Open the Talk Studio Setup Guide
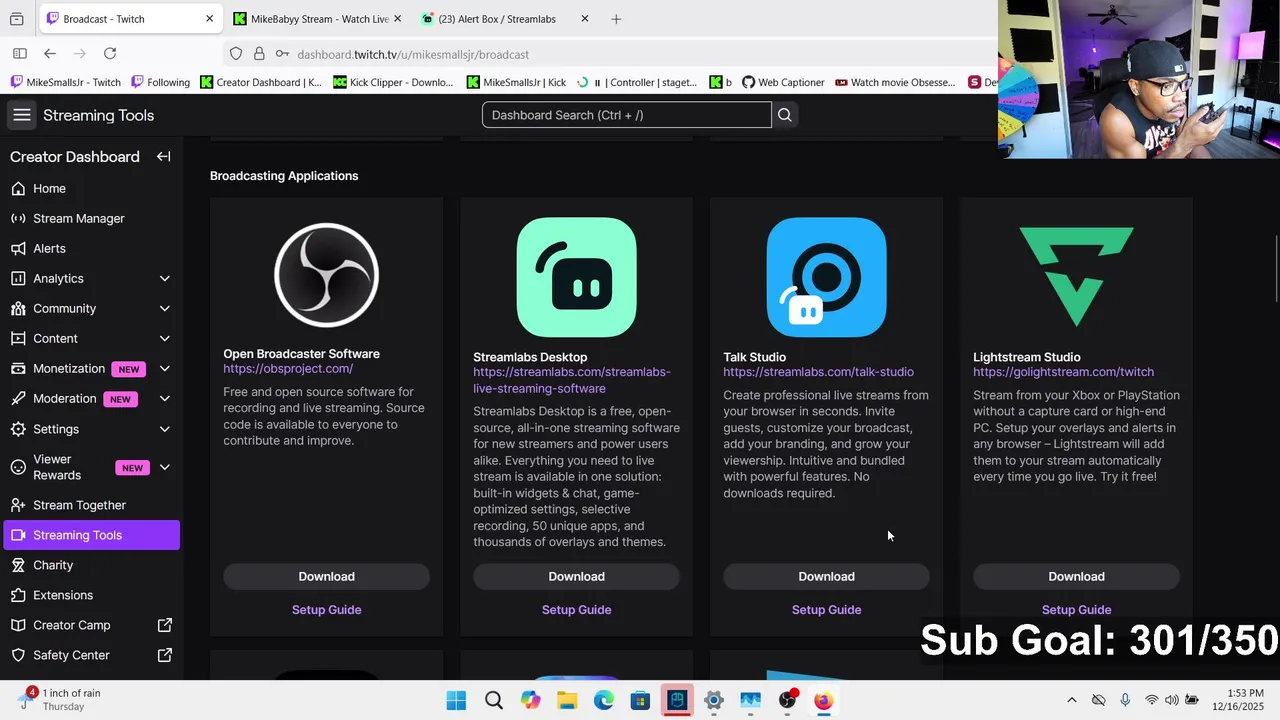The image size is (1280, 720). [x=826, y=609]
